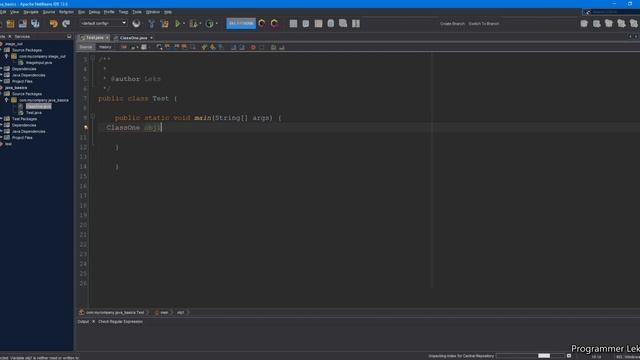640x360 pixels.
Task: Select java_basics project node
Action: 16,88
